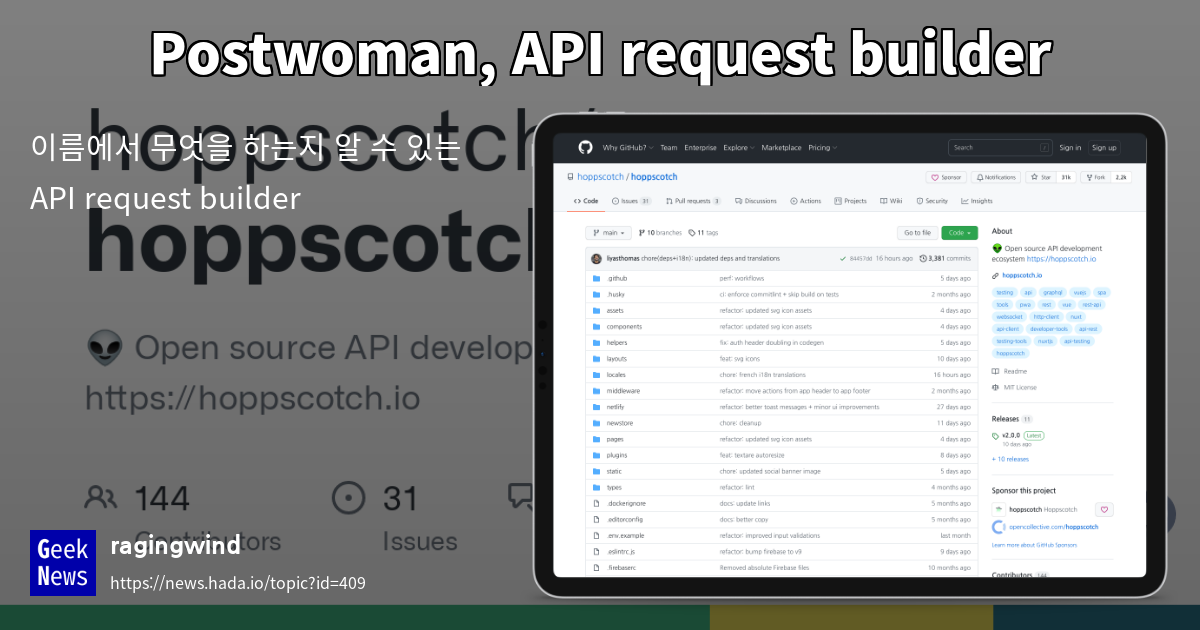1200x630 pixels.
Task: Open the Readme via its book icon
Action: point(994,372)
